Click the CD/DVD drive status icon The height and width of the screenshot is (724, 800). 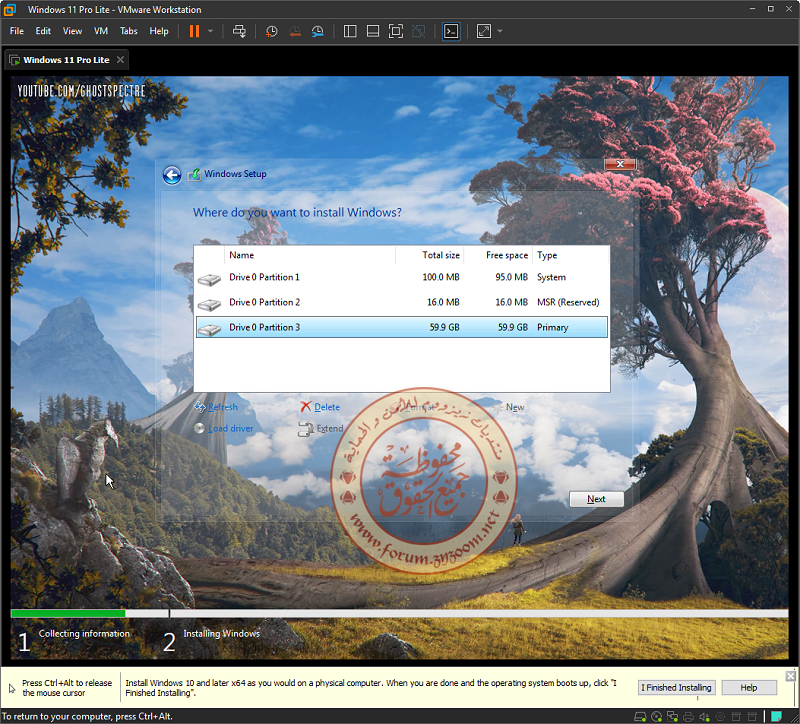(x=657, y=717)
